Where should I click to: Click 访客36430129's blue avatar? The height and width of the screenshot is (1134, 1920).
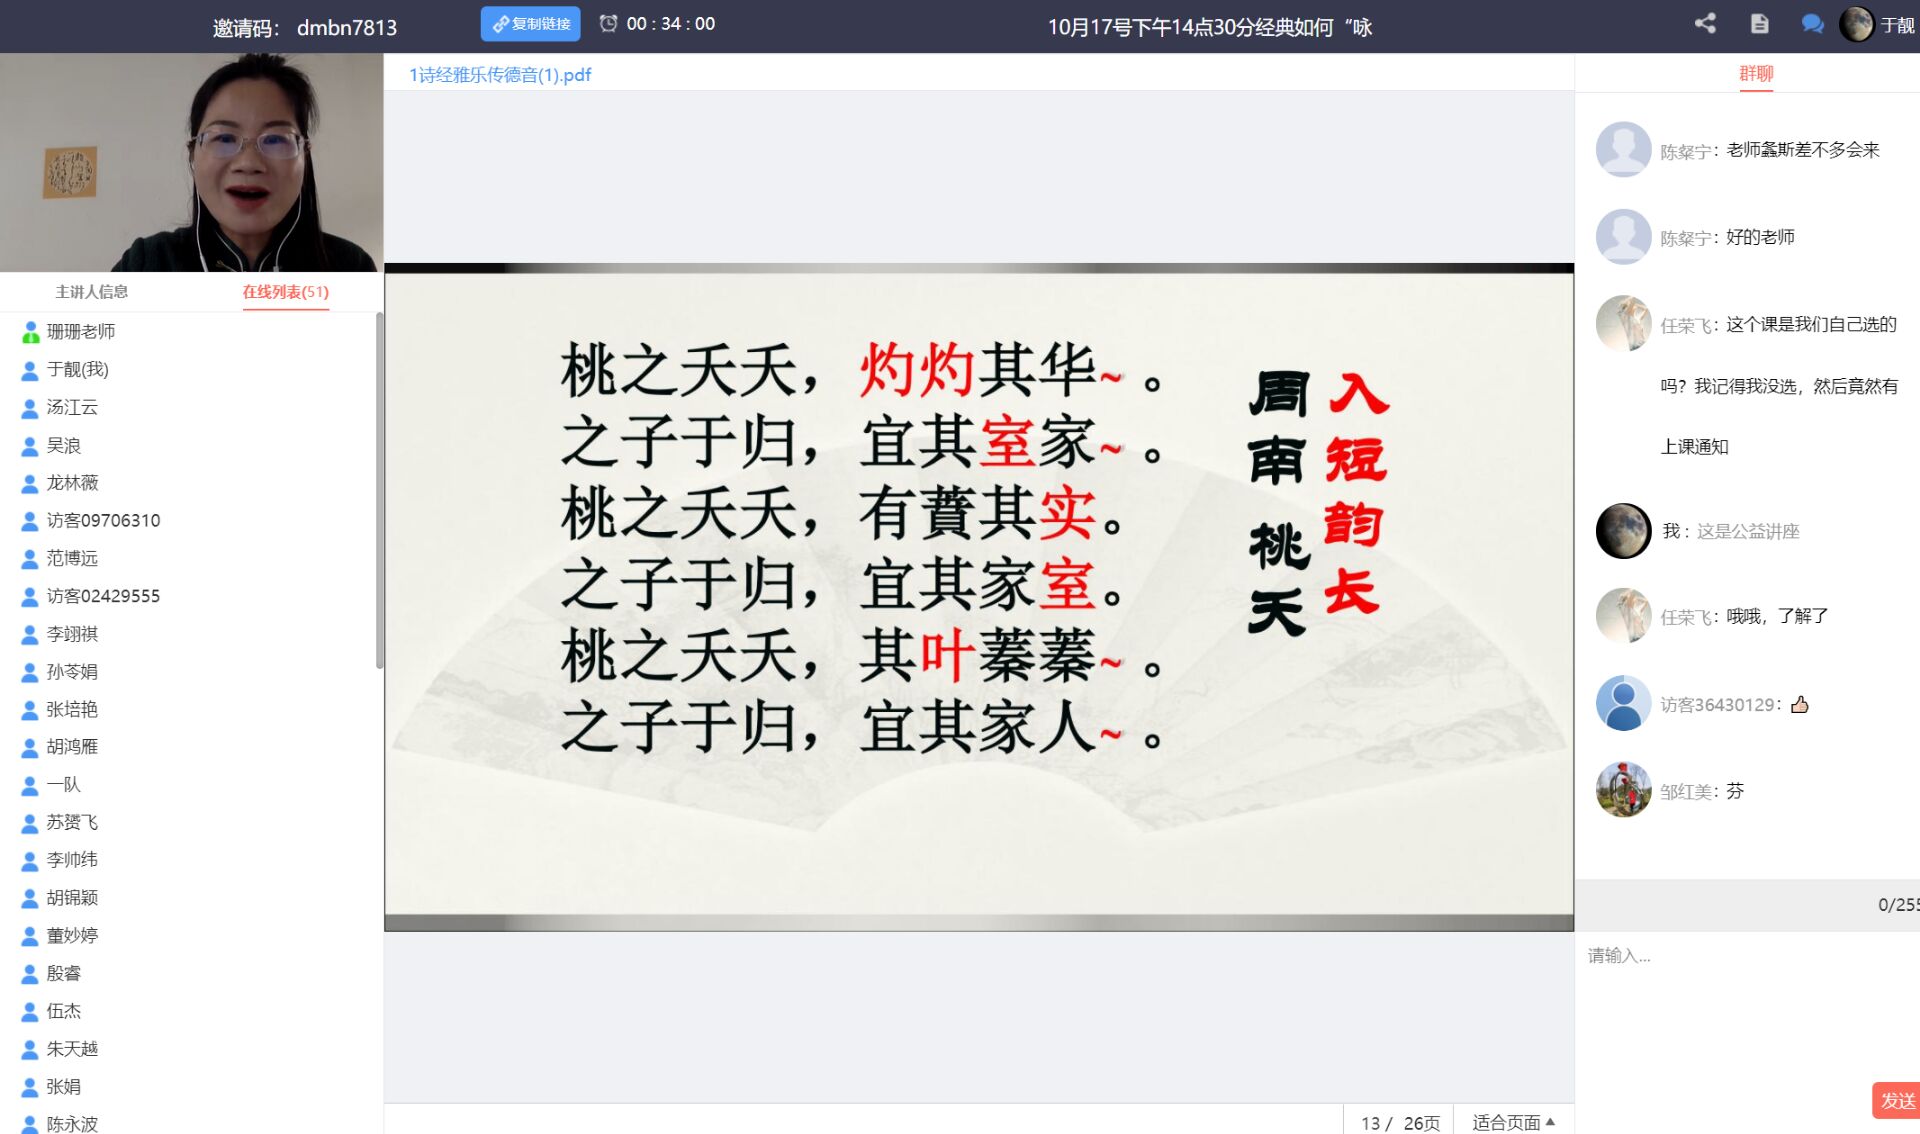pos(1623,703)
